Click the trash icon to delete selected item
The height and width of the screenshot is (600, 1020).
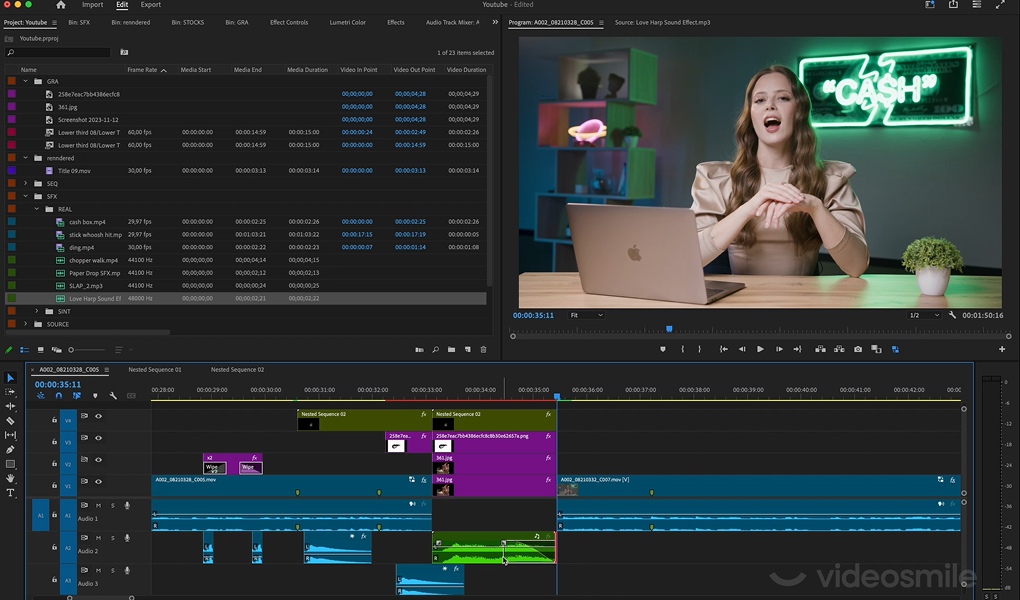tap(483, 350)
